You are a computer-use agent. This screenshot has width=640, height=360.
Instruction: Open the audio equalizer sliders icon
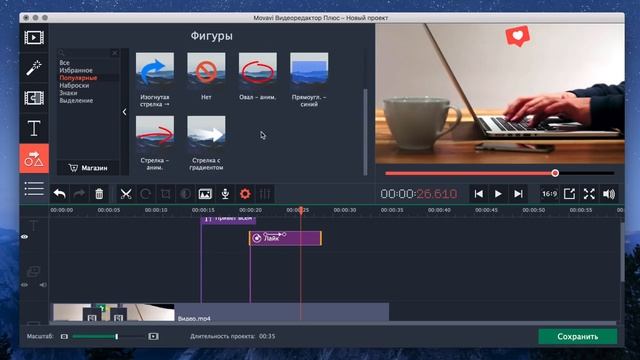point(265,194)
